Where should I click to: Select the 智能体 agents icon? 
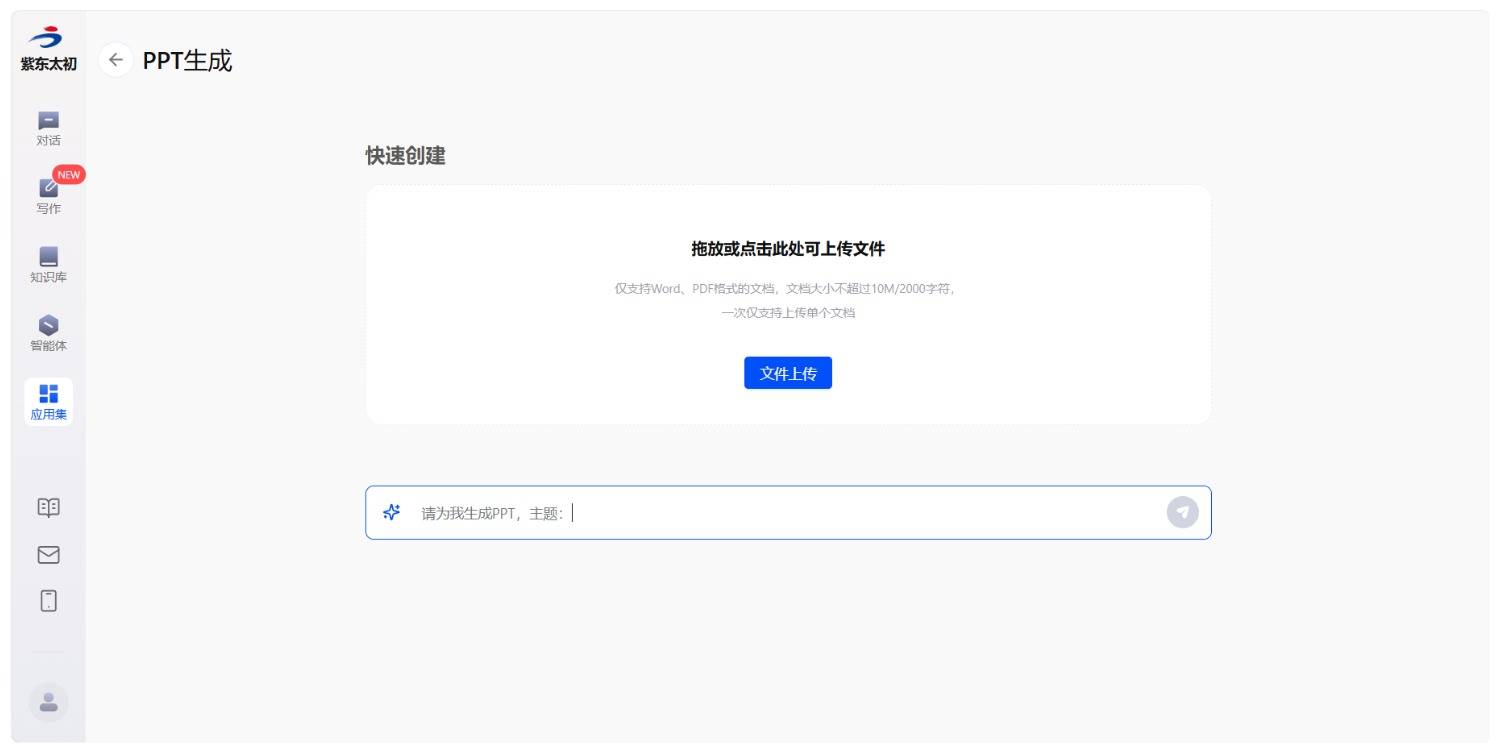[x=48, y=334]
